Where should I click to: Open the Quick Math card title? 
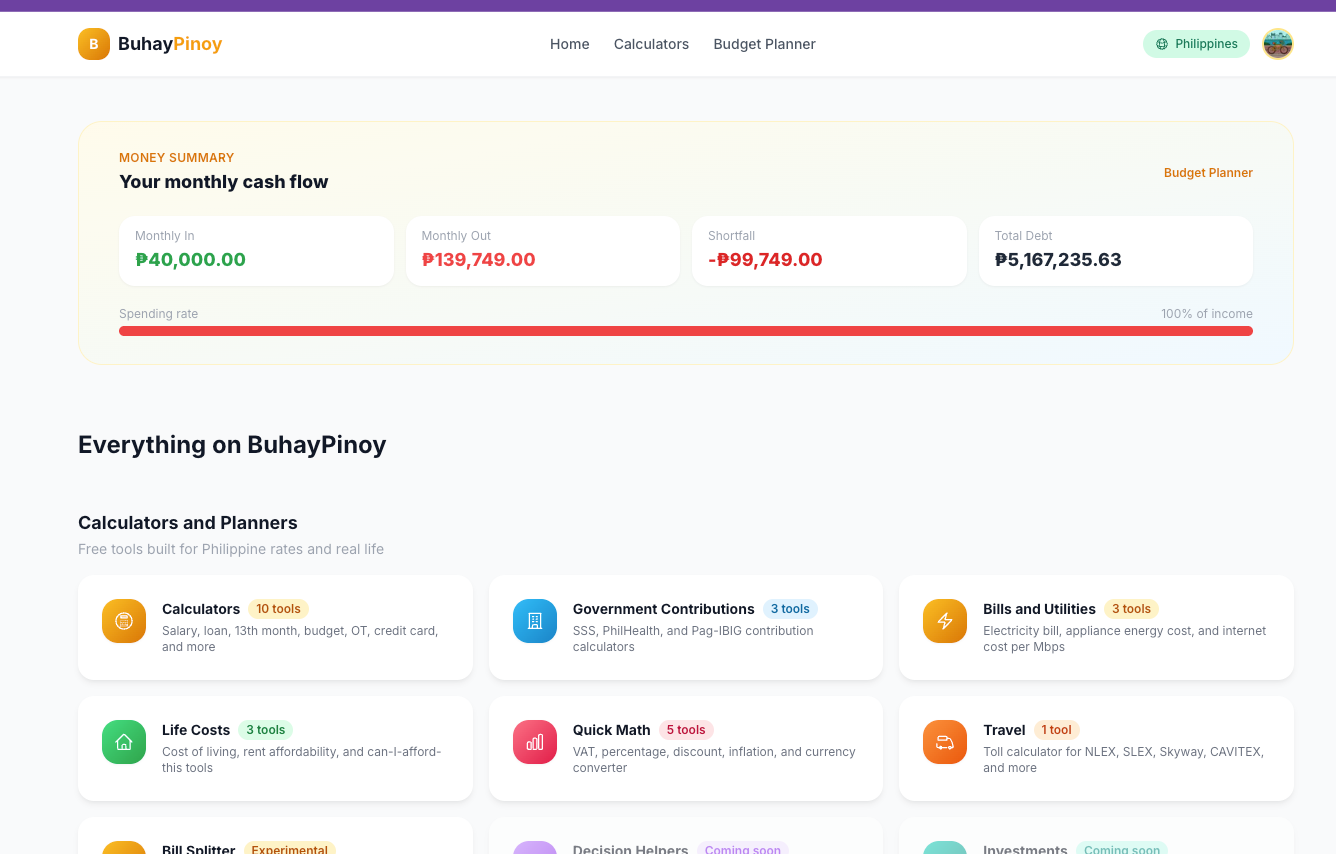click(x=612, y=730)
